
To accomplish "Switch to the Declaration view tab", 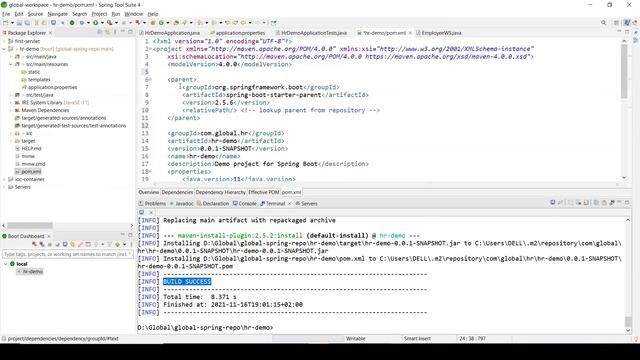I will click(213, 203).
